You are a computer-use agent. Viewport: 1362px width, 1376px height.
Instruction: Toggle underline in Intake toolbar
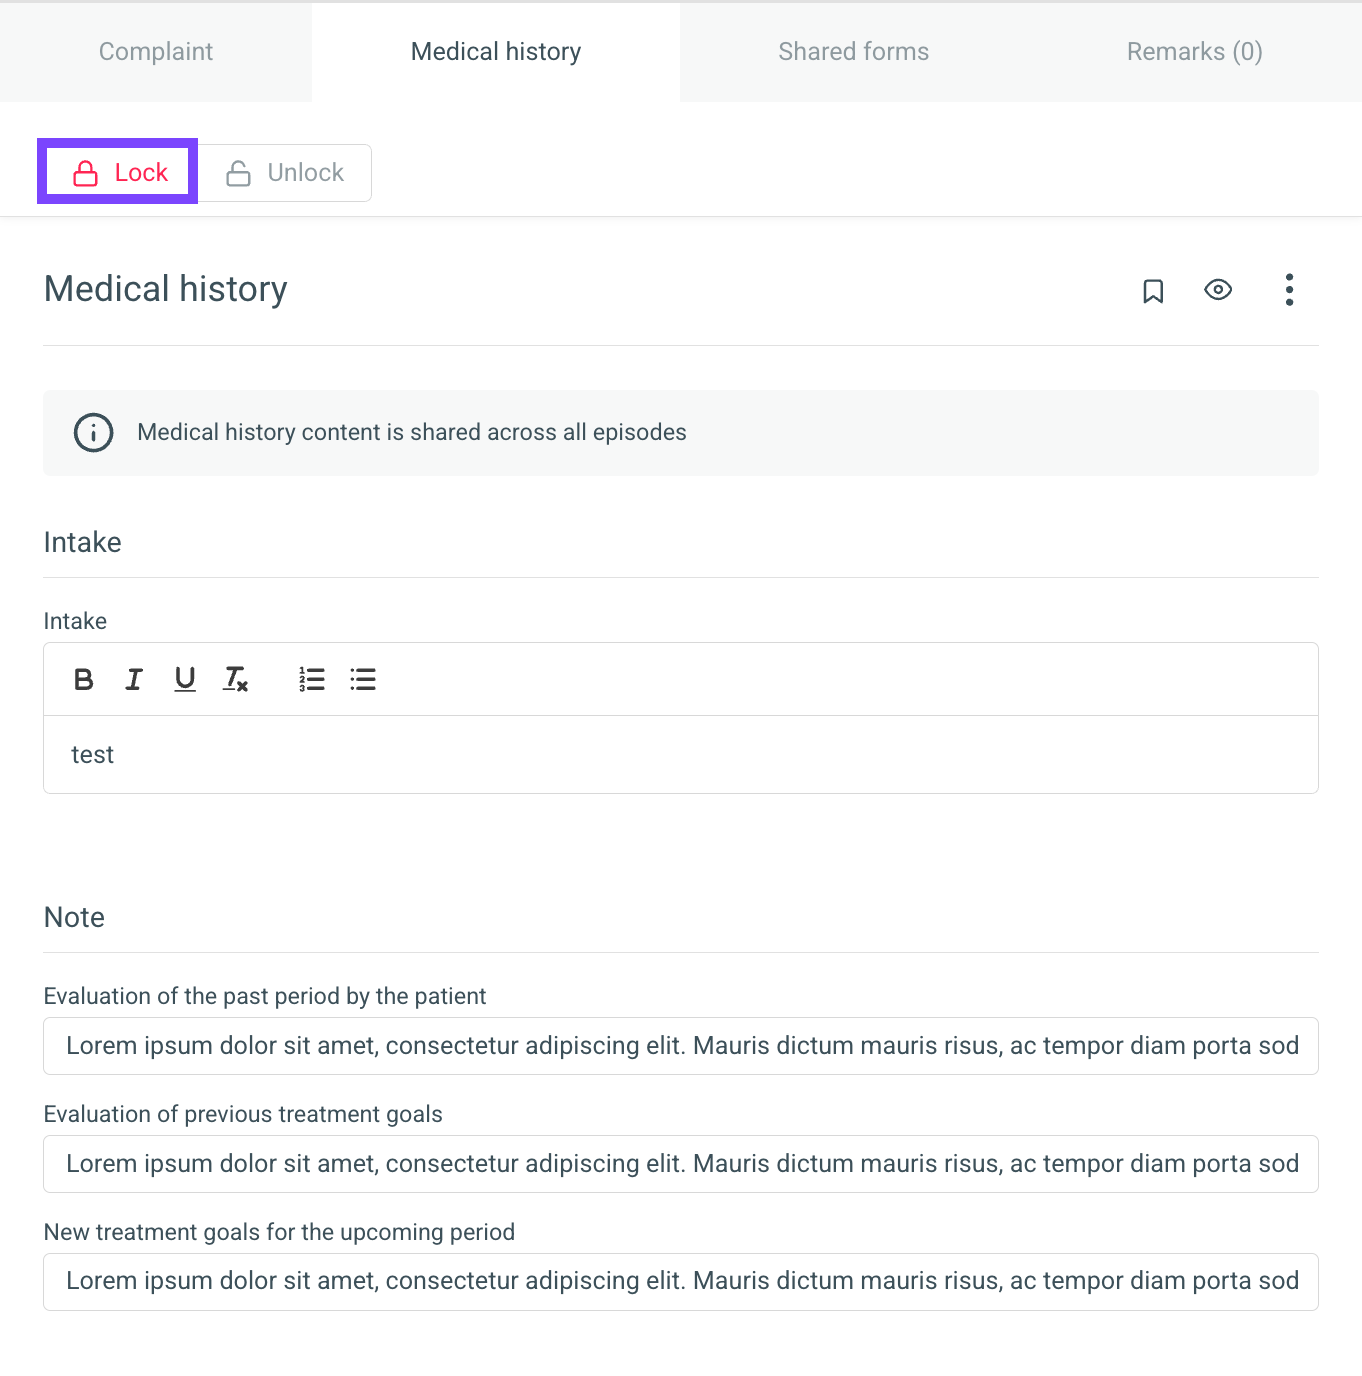click(x=185, y=680)
